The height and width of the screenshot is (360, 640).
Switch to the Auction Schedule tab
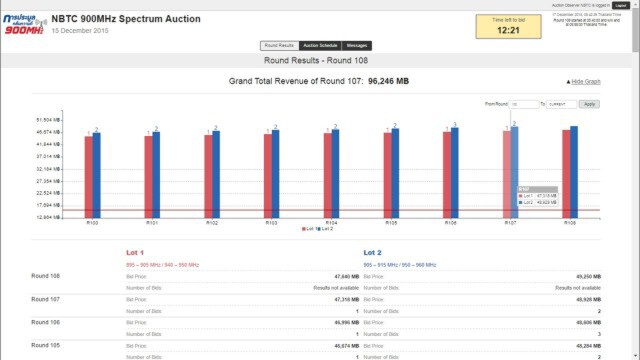pos(320,46)
